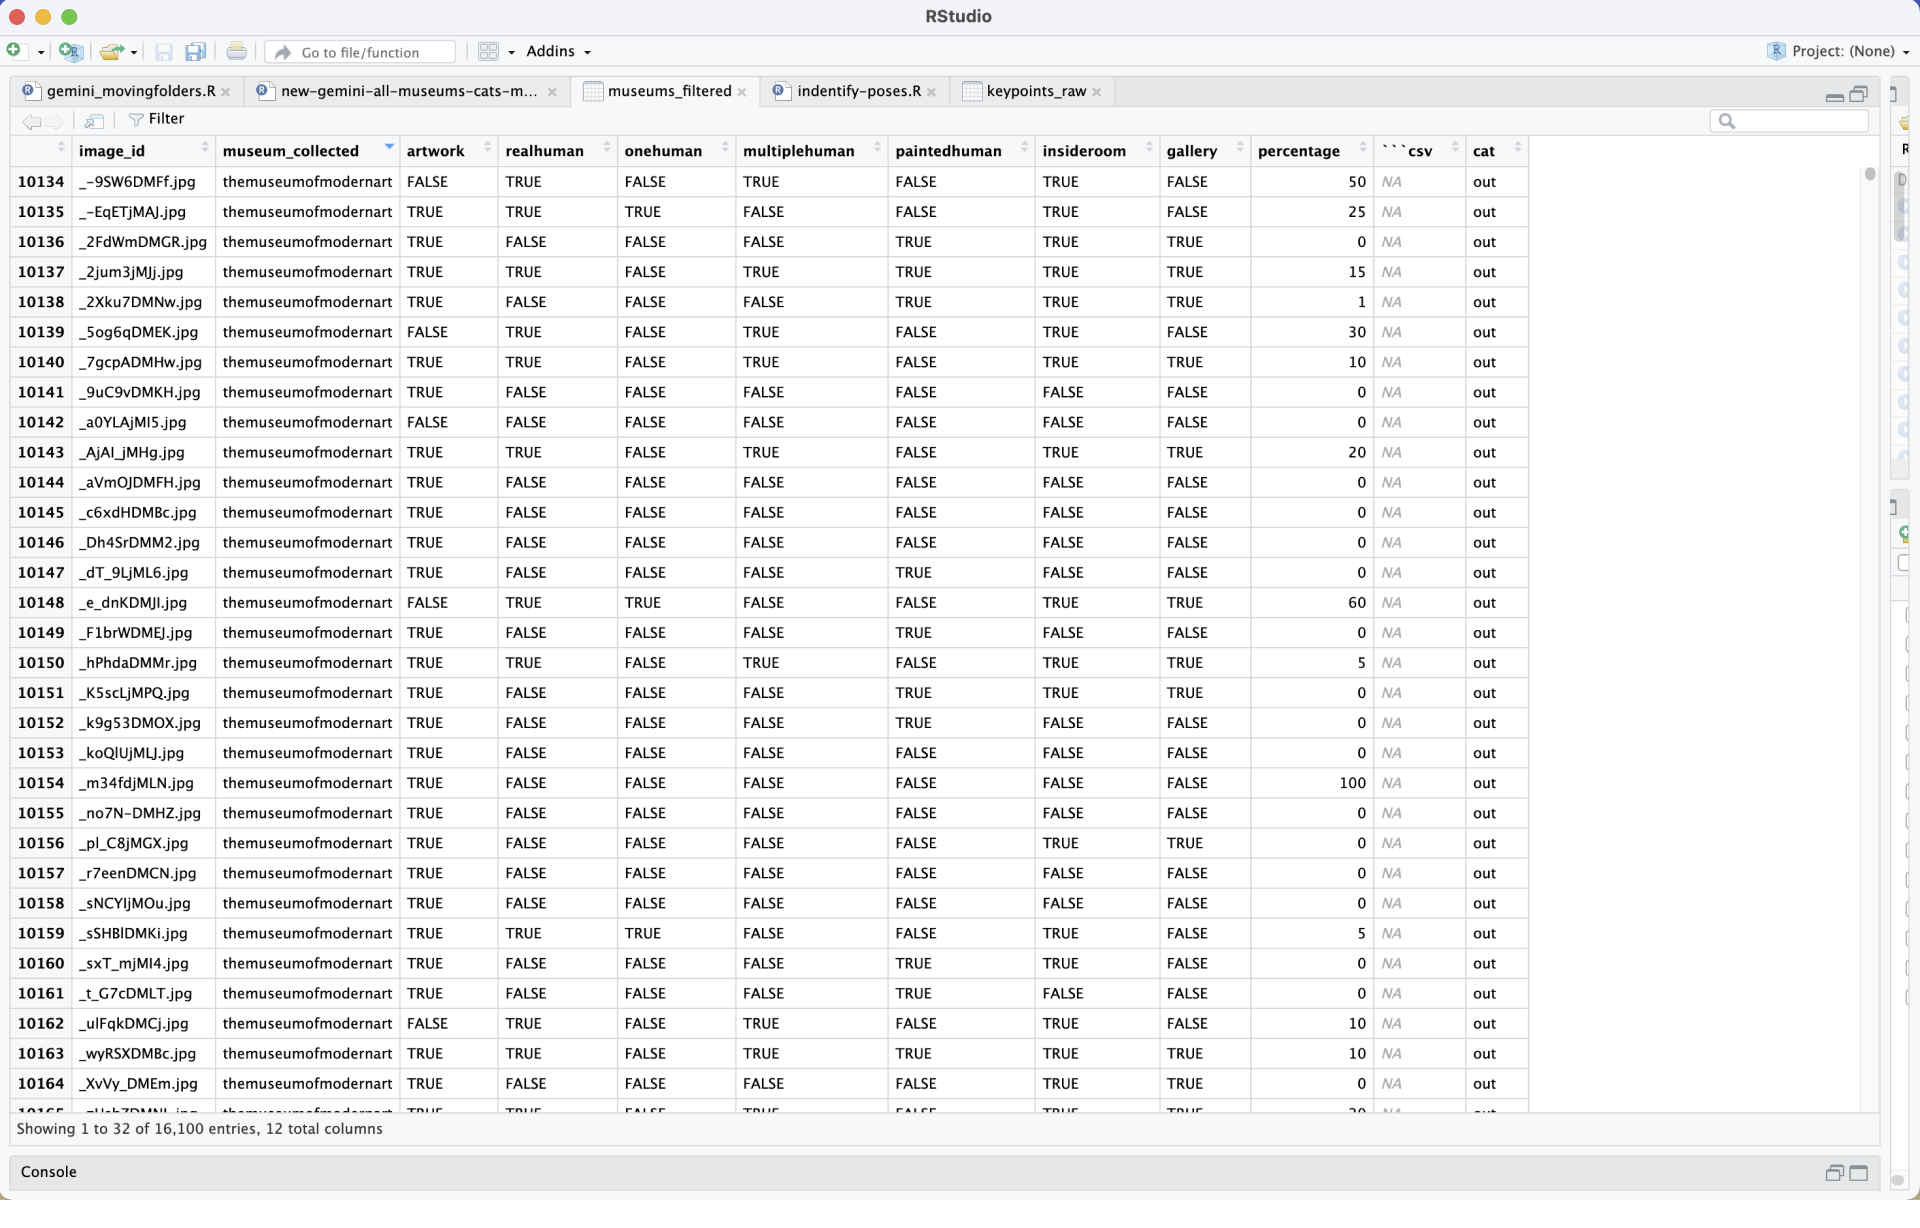Click the data viewer search field
This screenshot has height=1228, width=1920.
[x=1789, y=121]
